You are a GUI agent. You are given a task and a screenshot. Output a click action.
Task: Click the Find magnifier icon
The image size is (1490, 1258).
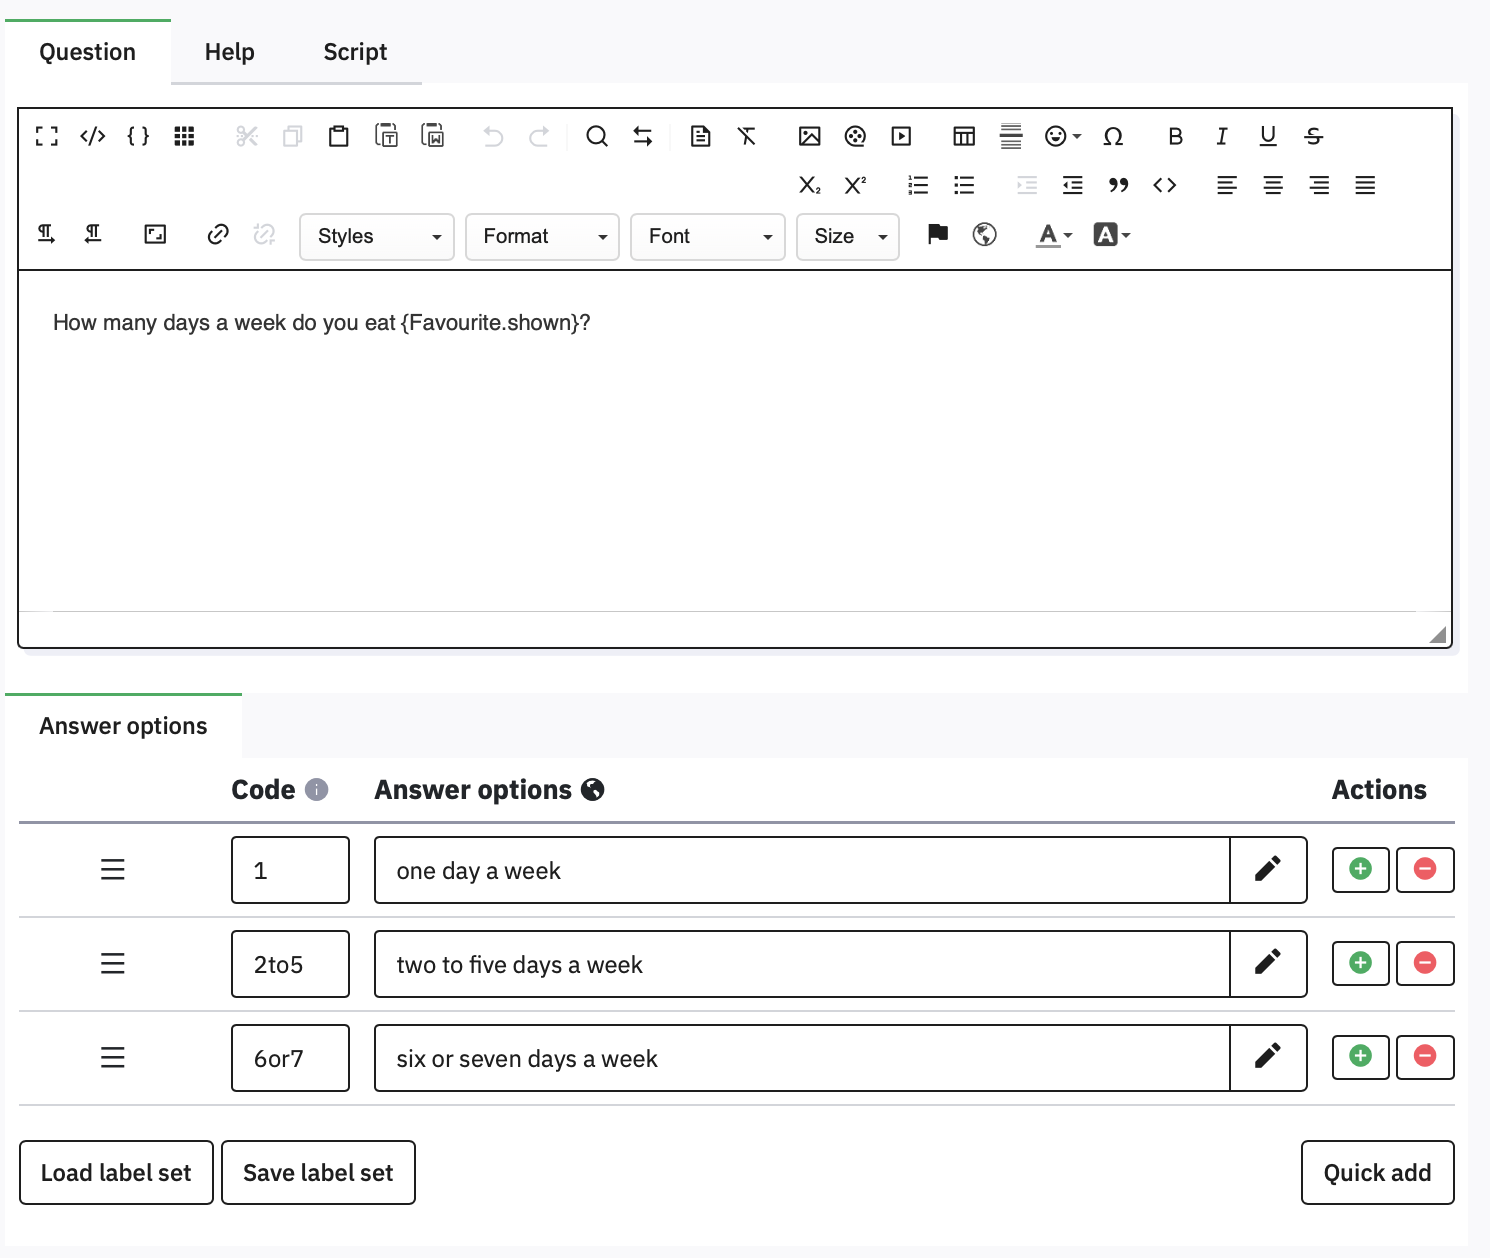(597, 136)
